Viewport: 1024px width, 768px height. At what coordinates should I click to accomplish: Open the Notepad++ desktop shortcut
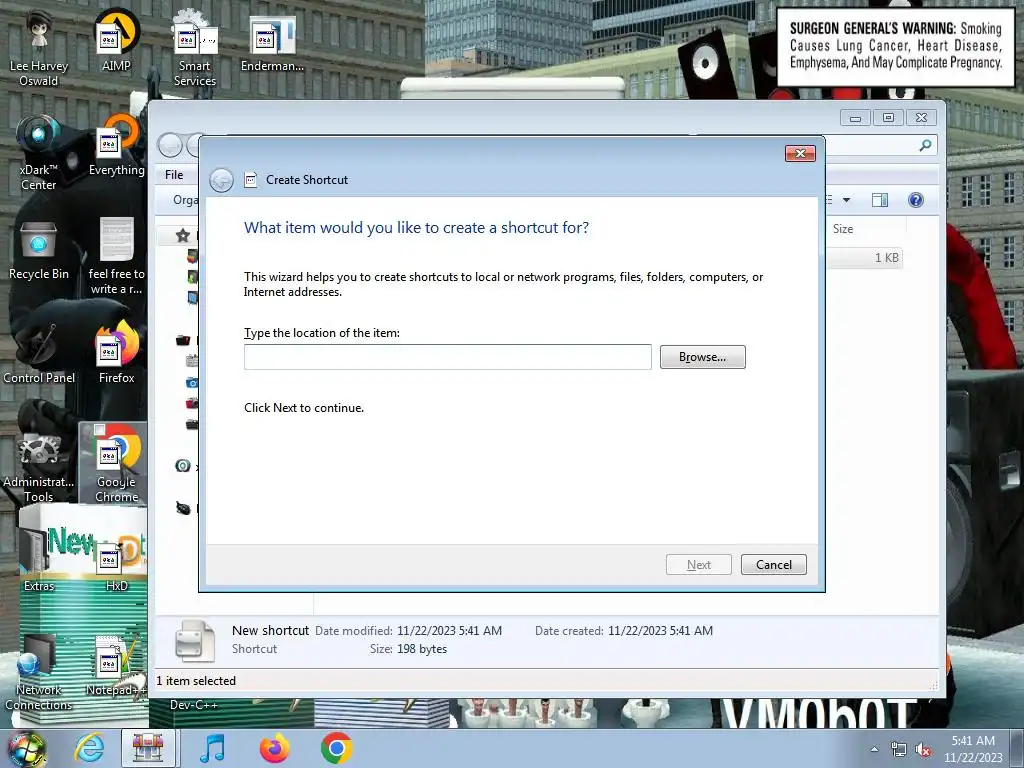[x=116, y=665]
